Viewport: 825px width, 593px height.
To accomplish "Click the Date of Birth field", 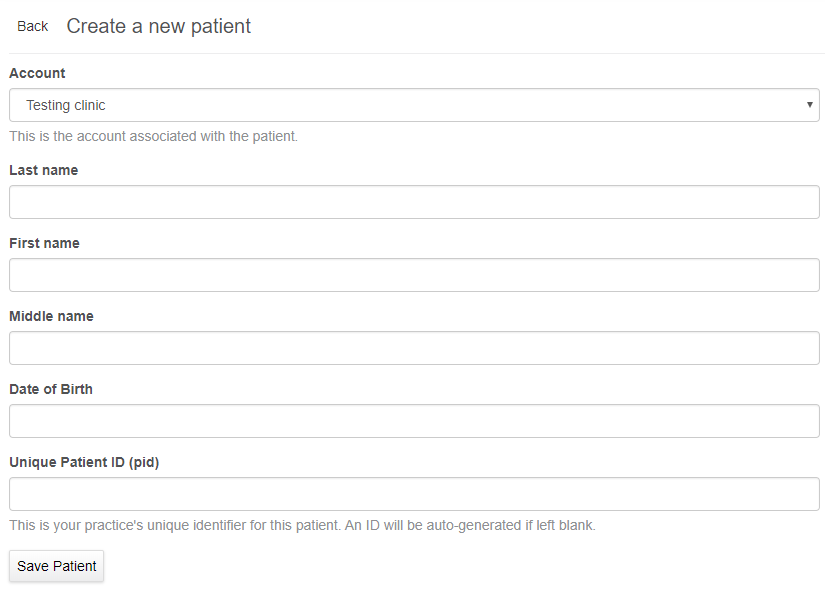I will point(414,421).
